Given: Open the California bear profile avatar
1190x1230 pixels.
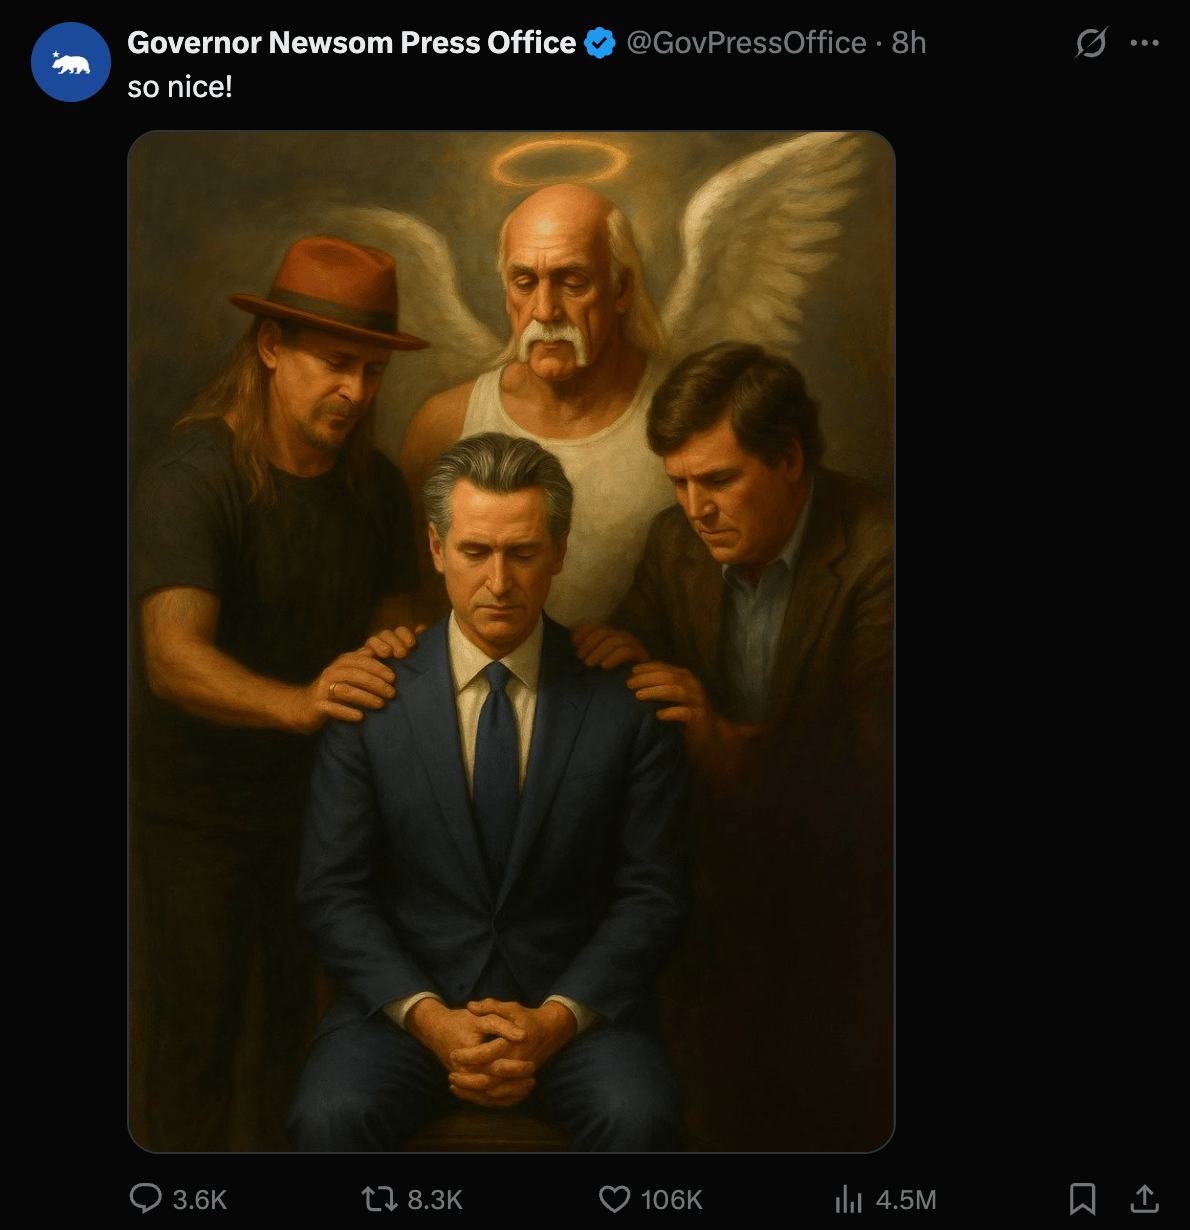Looking at the screenshot, I should point(70,62).
